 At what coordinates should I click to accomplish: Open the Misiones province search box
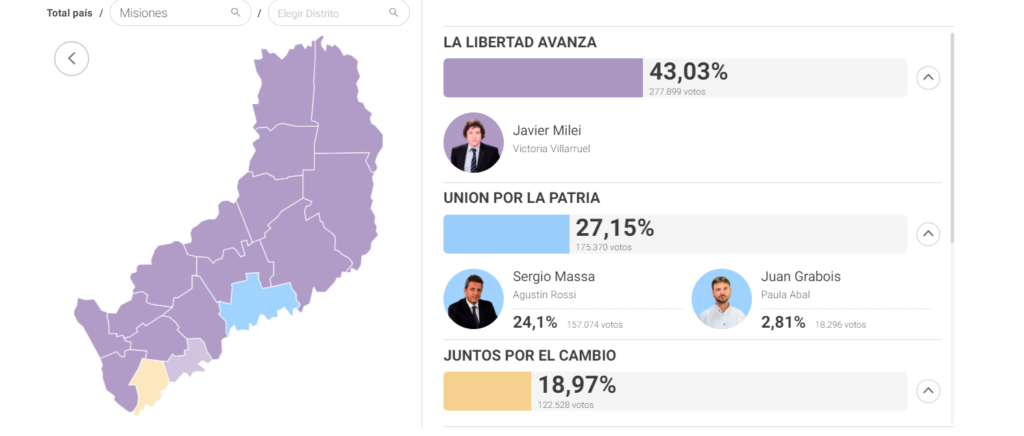point(170,13)
